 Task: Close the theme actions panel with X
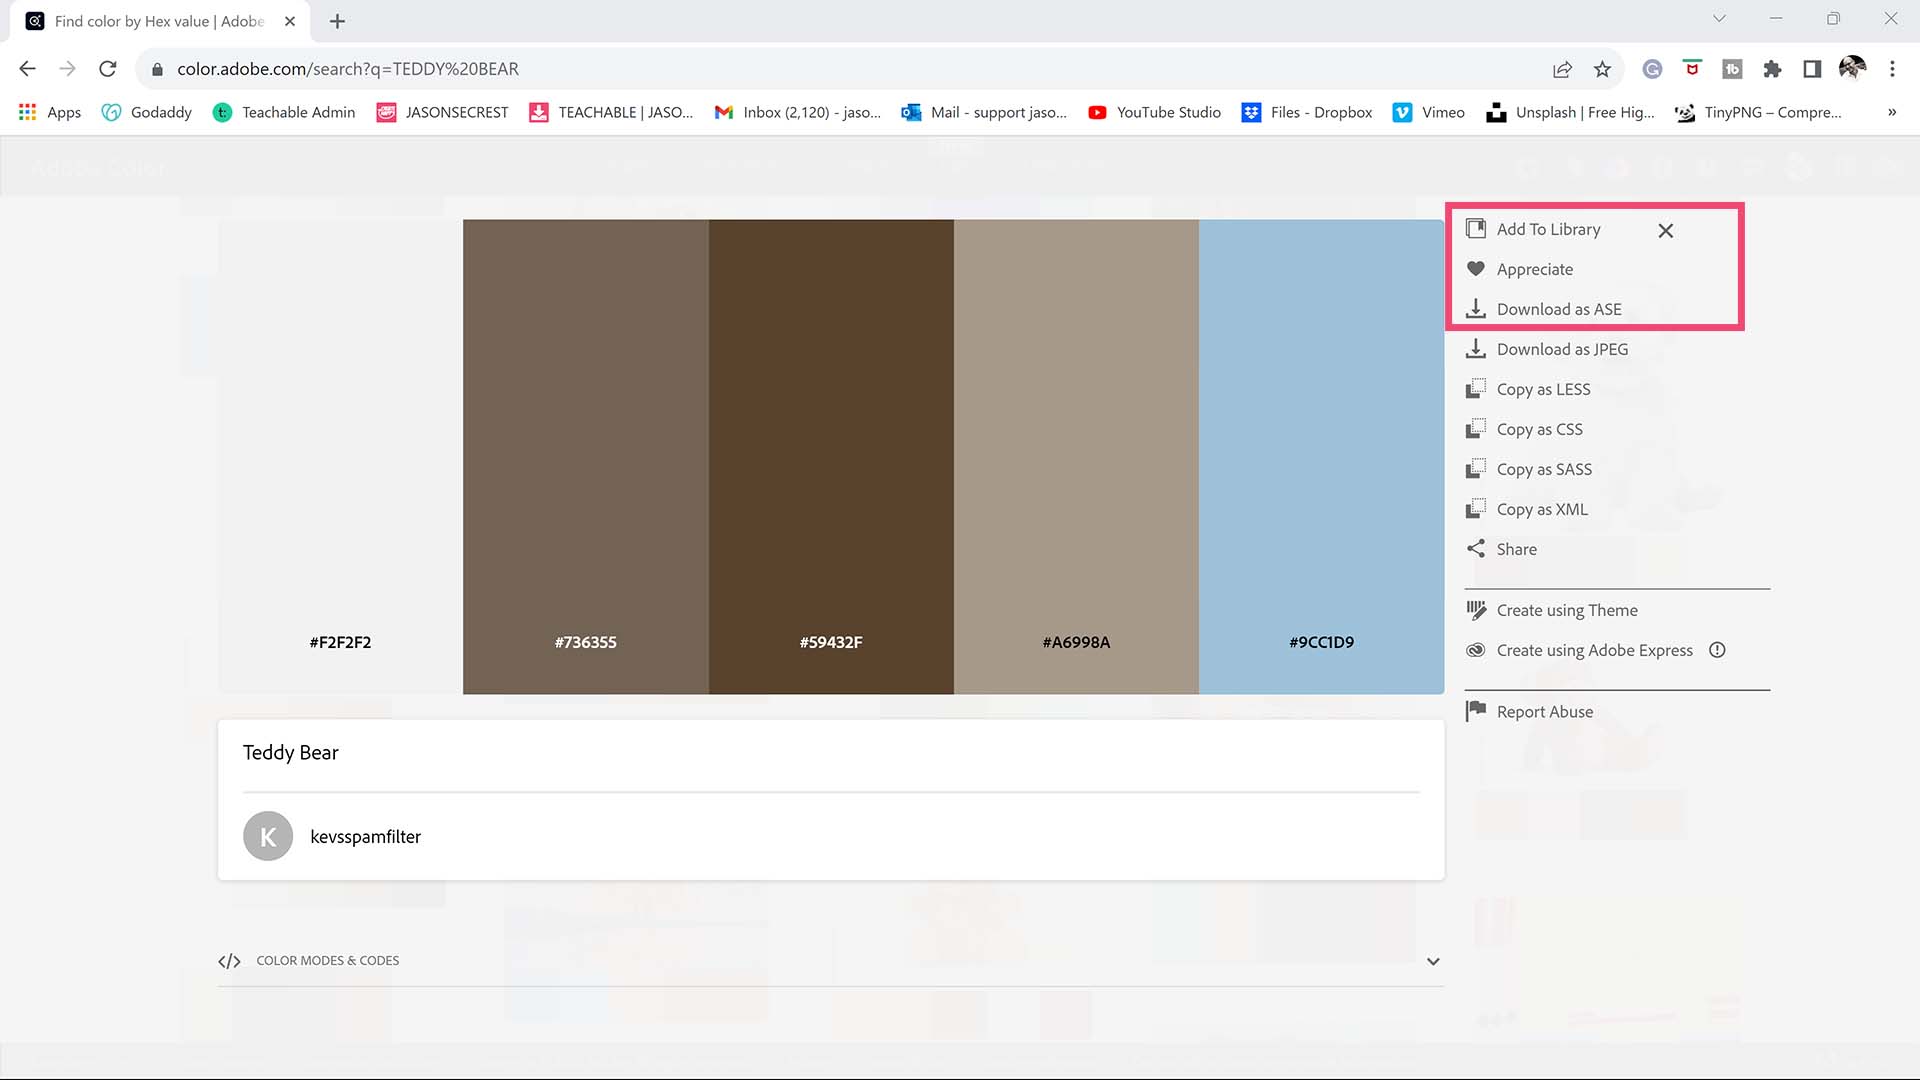point(1665,230)
